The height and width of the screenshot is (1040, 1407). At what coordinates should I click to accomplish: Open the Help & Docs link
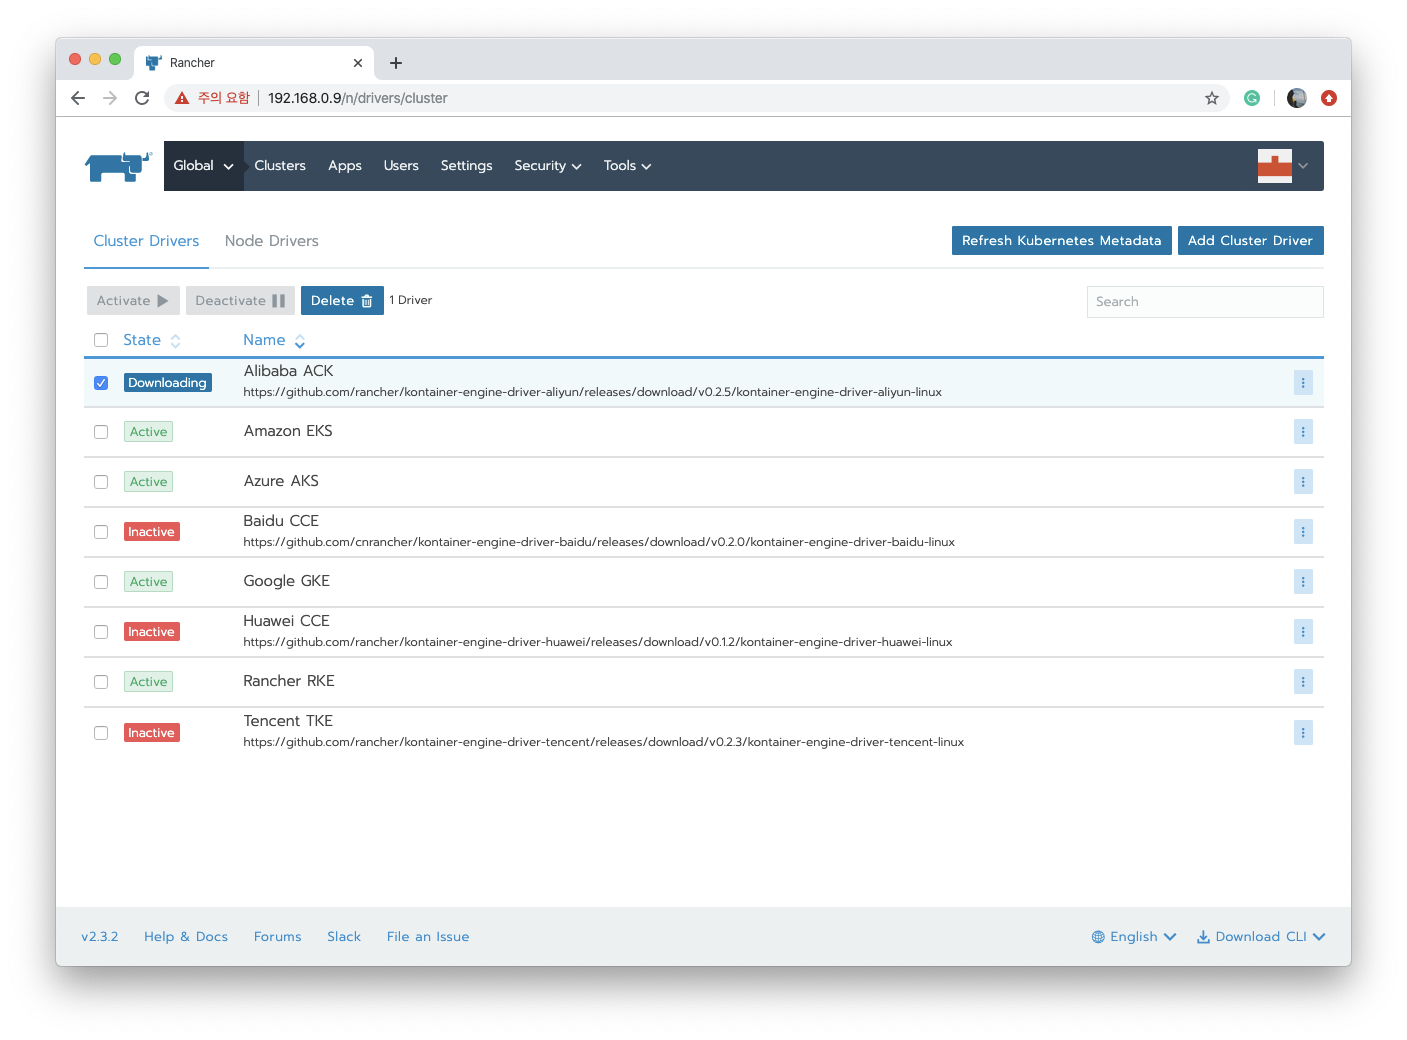point(186,937)
